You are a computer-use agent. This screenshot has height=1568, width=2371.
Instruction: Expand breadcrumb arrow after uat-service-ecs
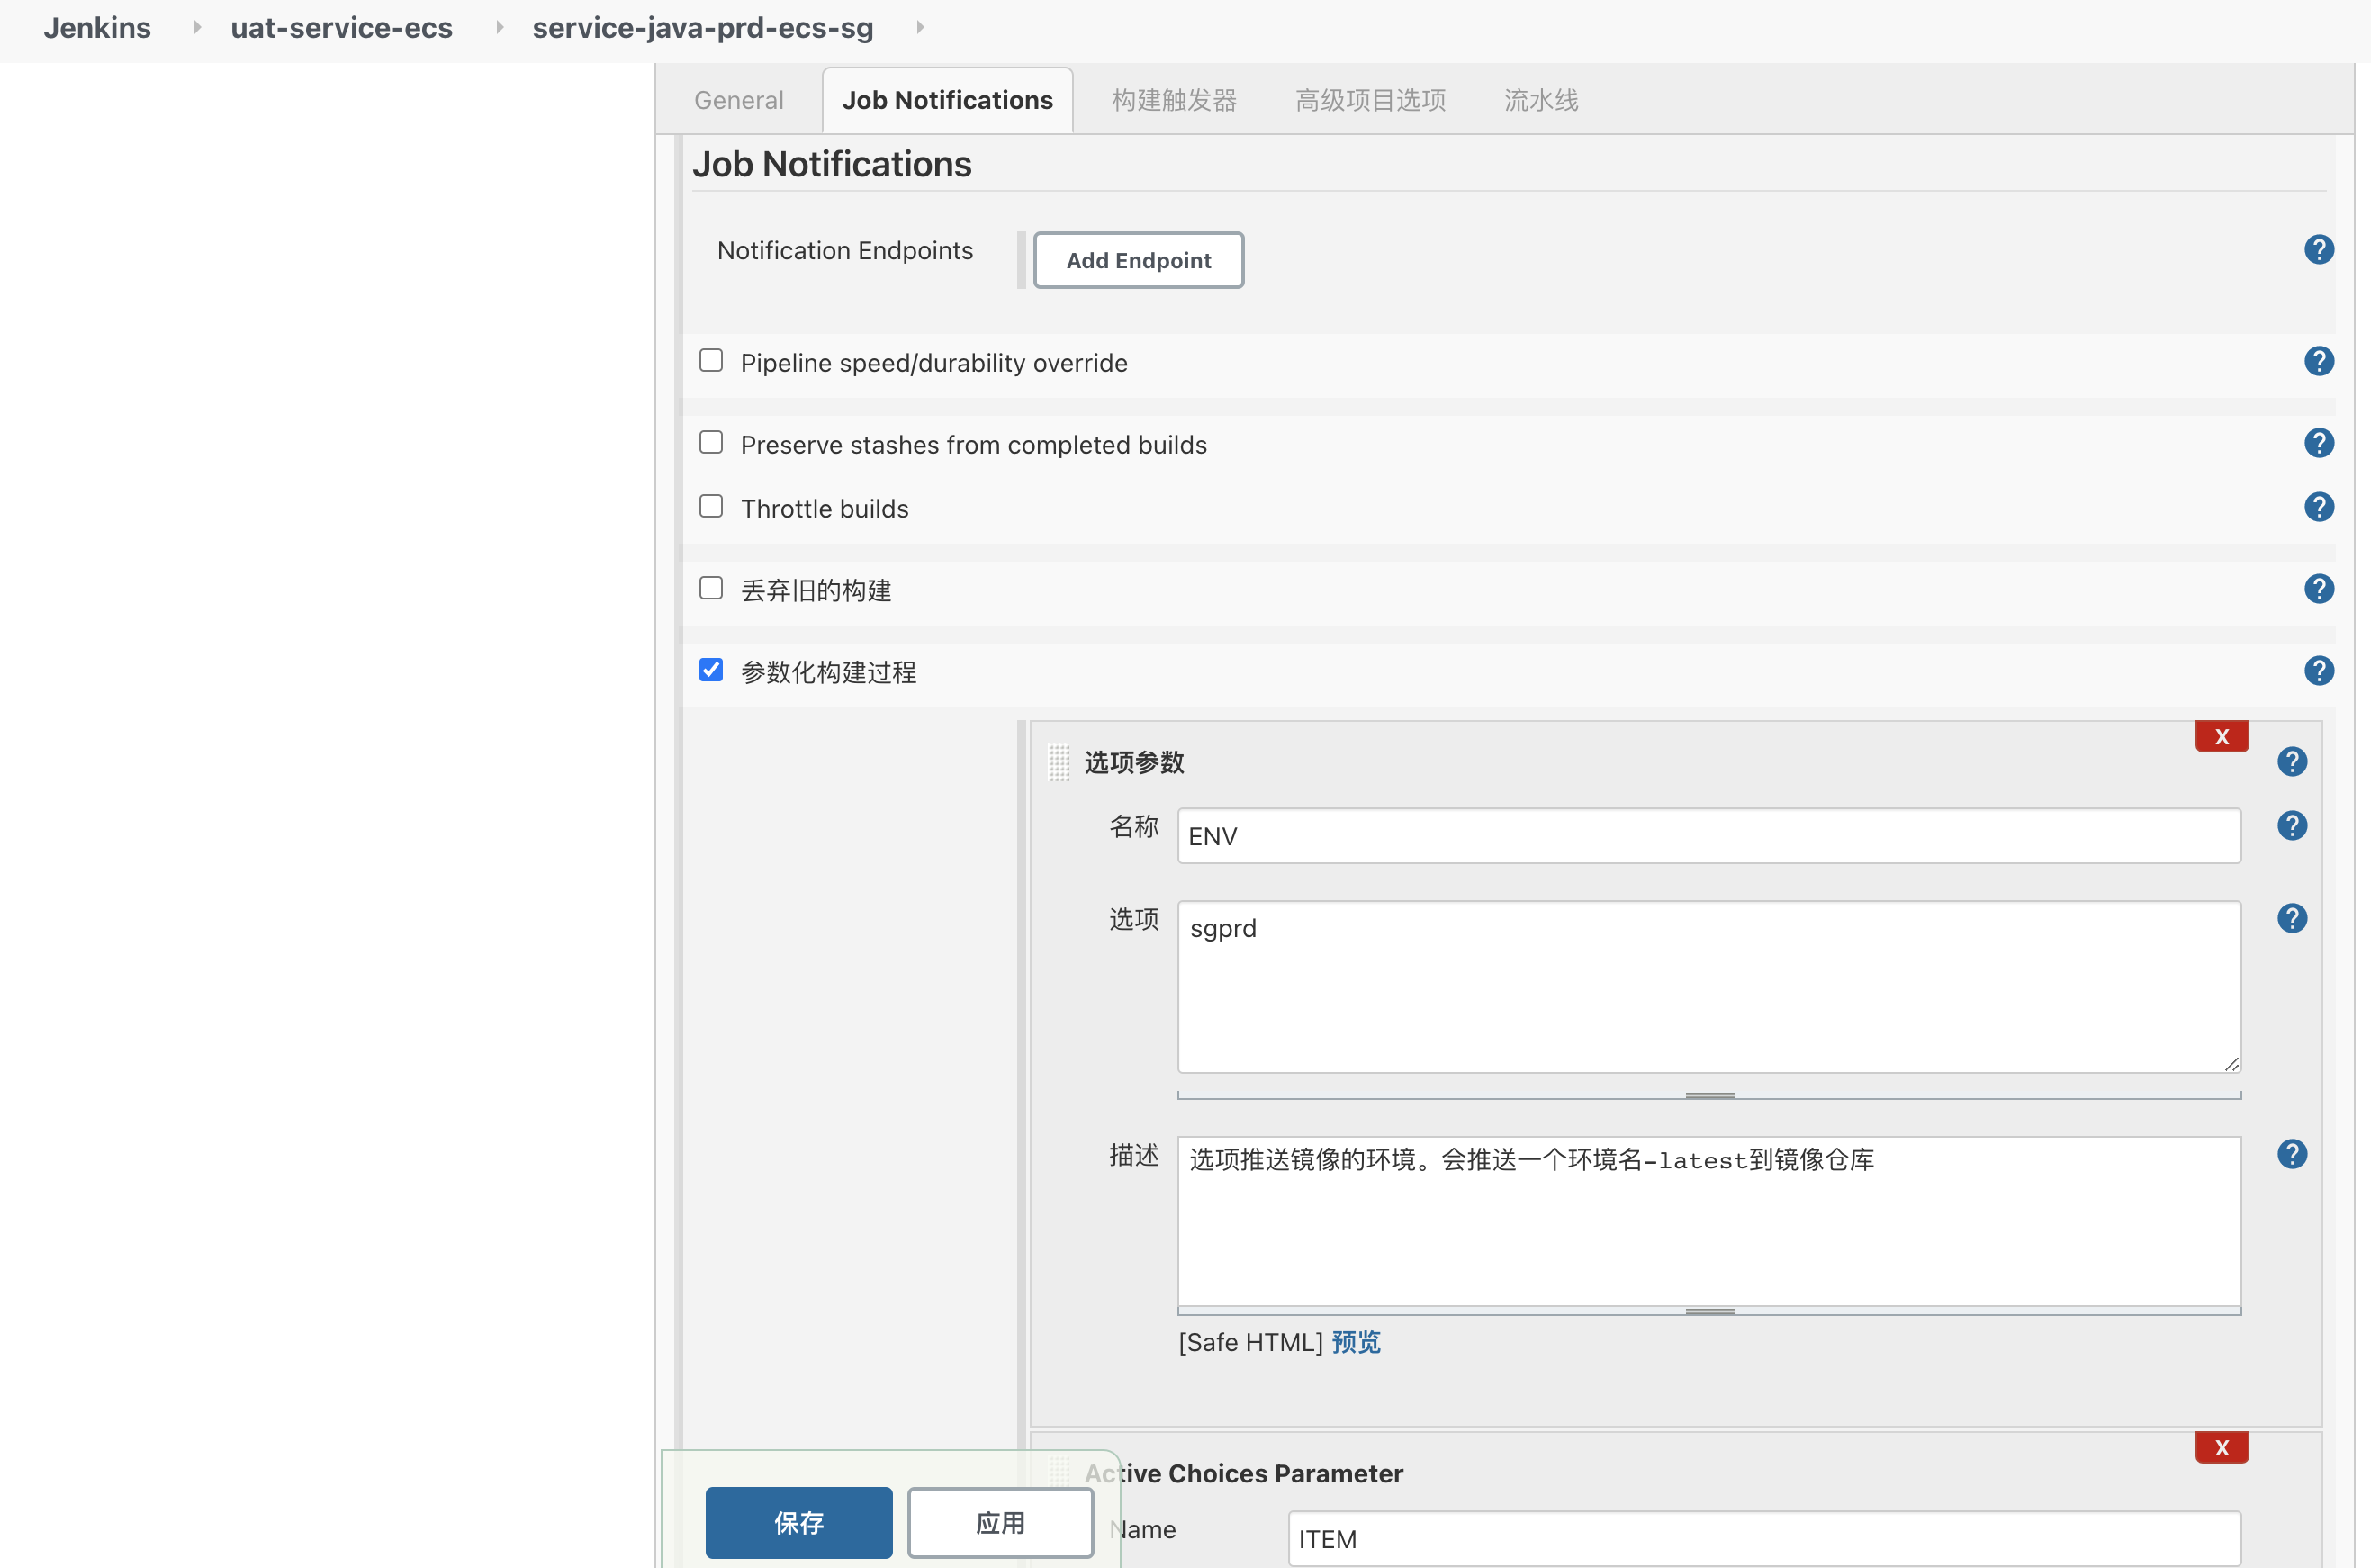[x=499, y=27]
